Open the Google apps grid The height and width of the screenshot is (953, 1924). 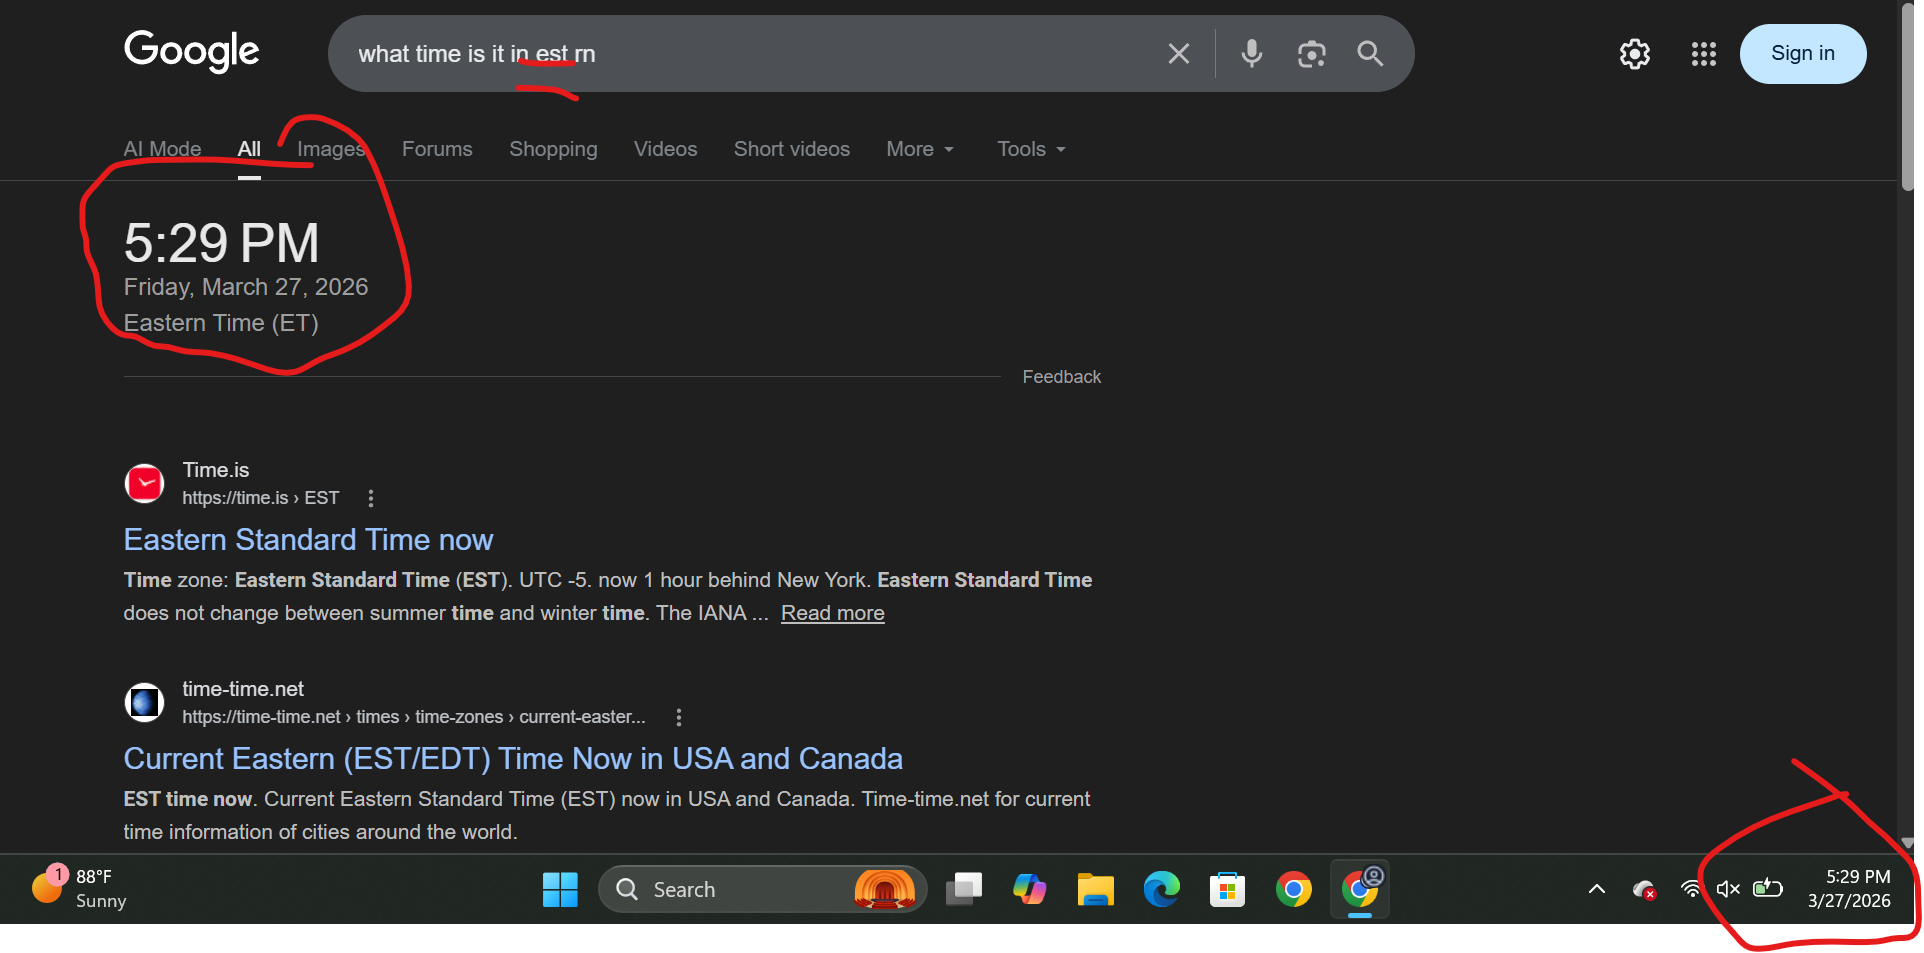click(x=1703, y=54)
